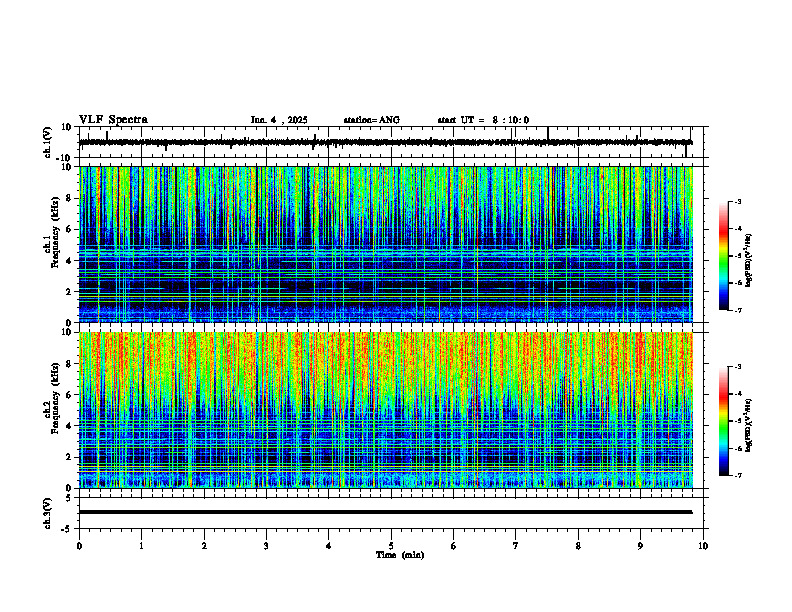Click the log(PSD) label beside ch.2 colorbar
This screenshot has width=792, height=612.
coord(748,425)
